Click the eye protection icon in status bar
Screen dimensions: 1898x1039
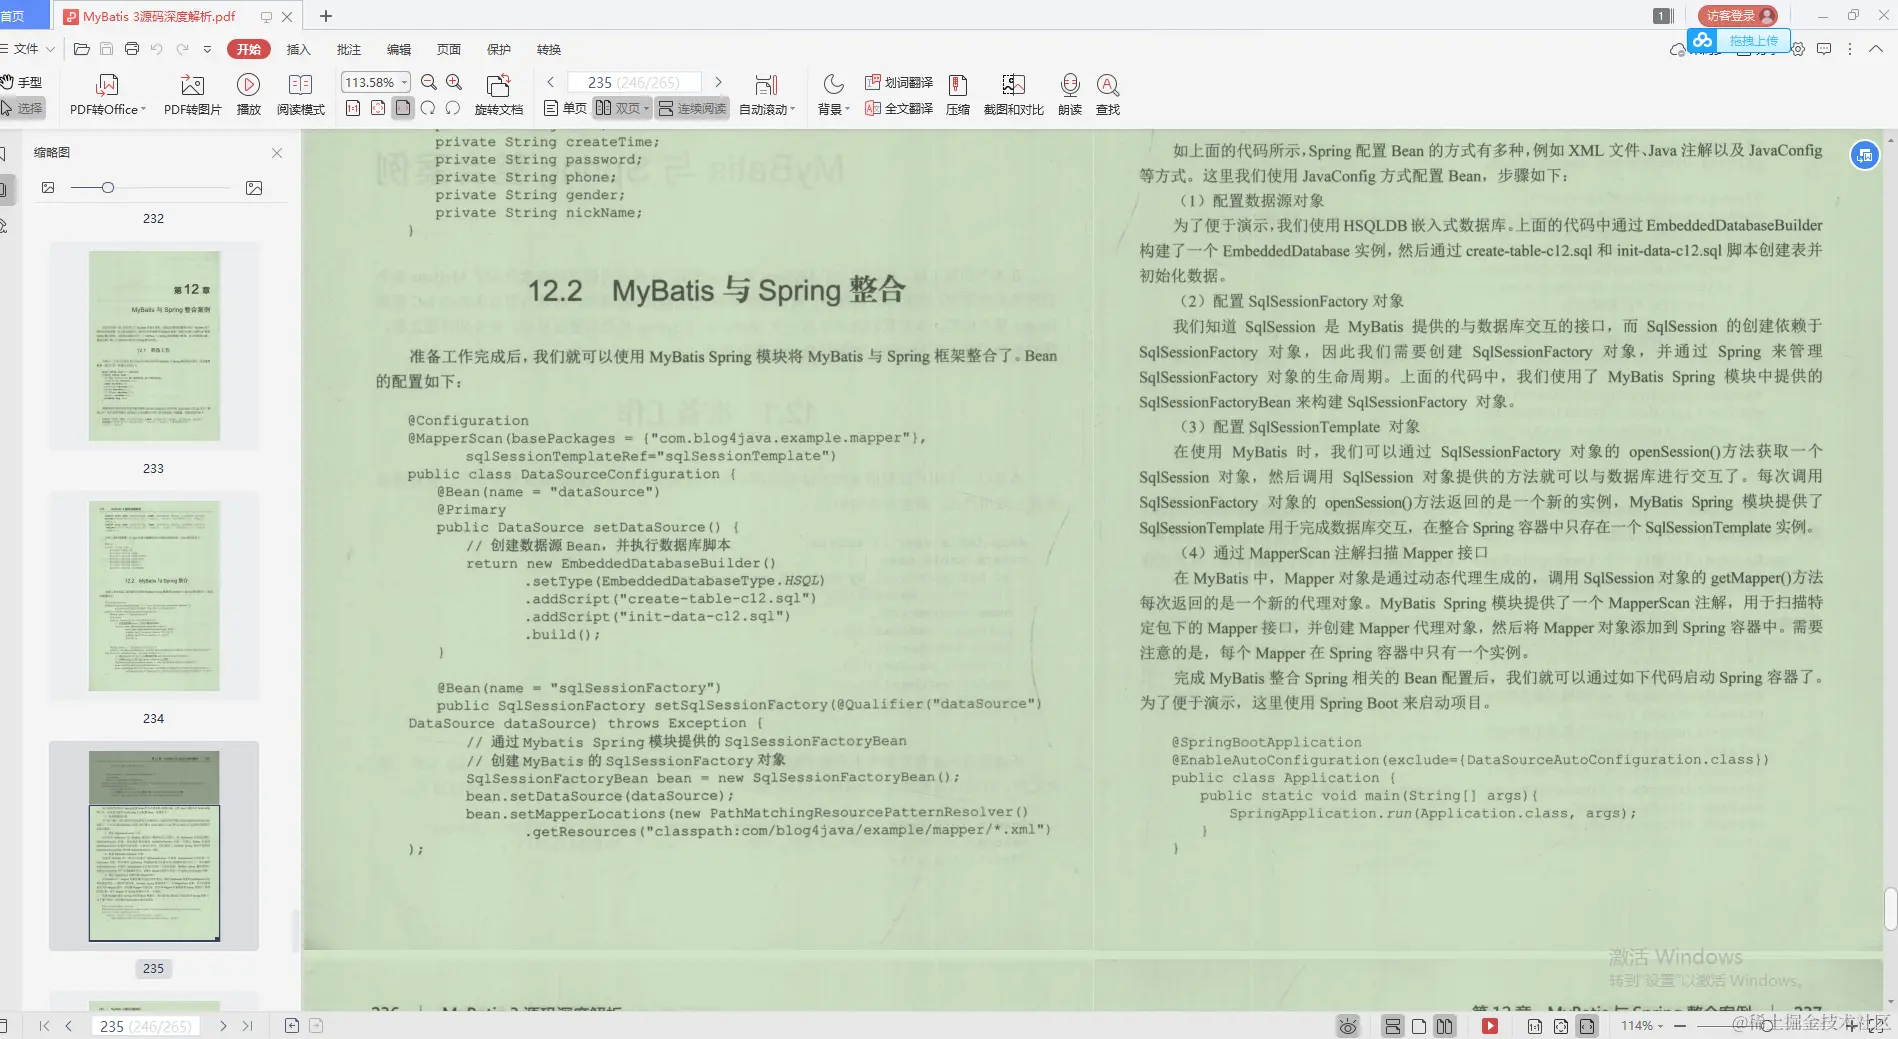point(1348,1026)
